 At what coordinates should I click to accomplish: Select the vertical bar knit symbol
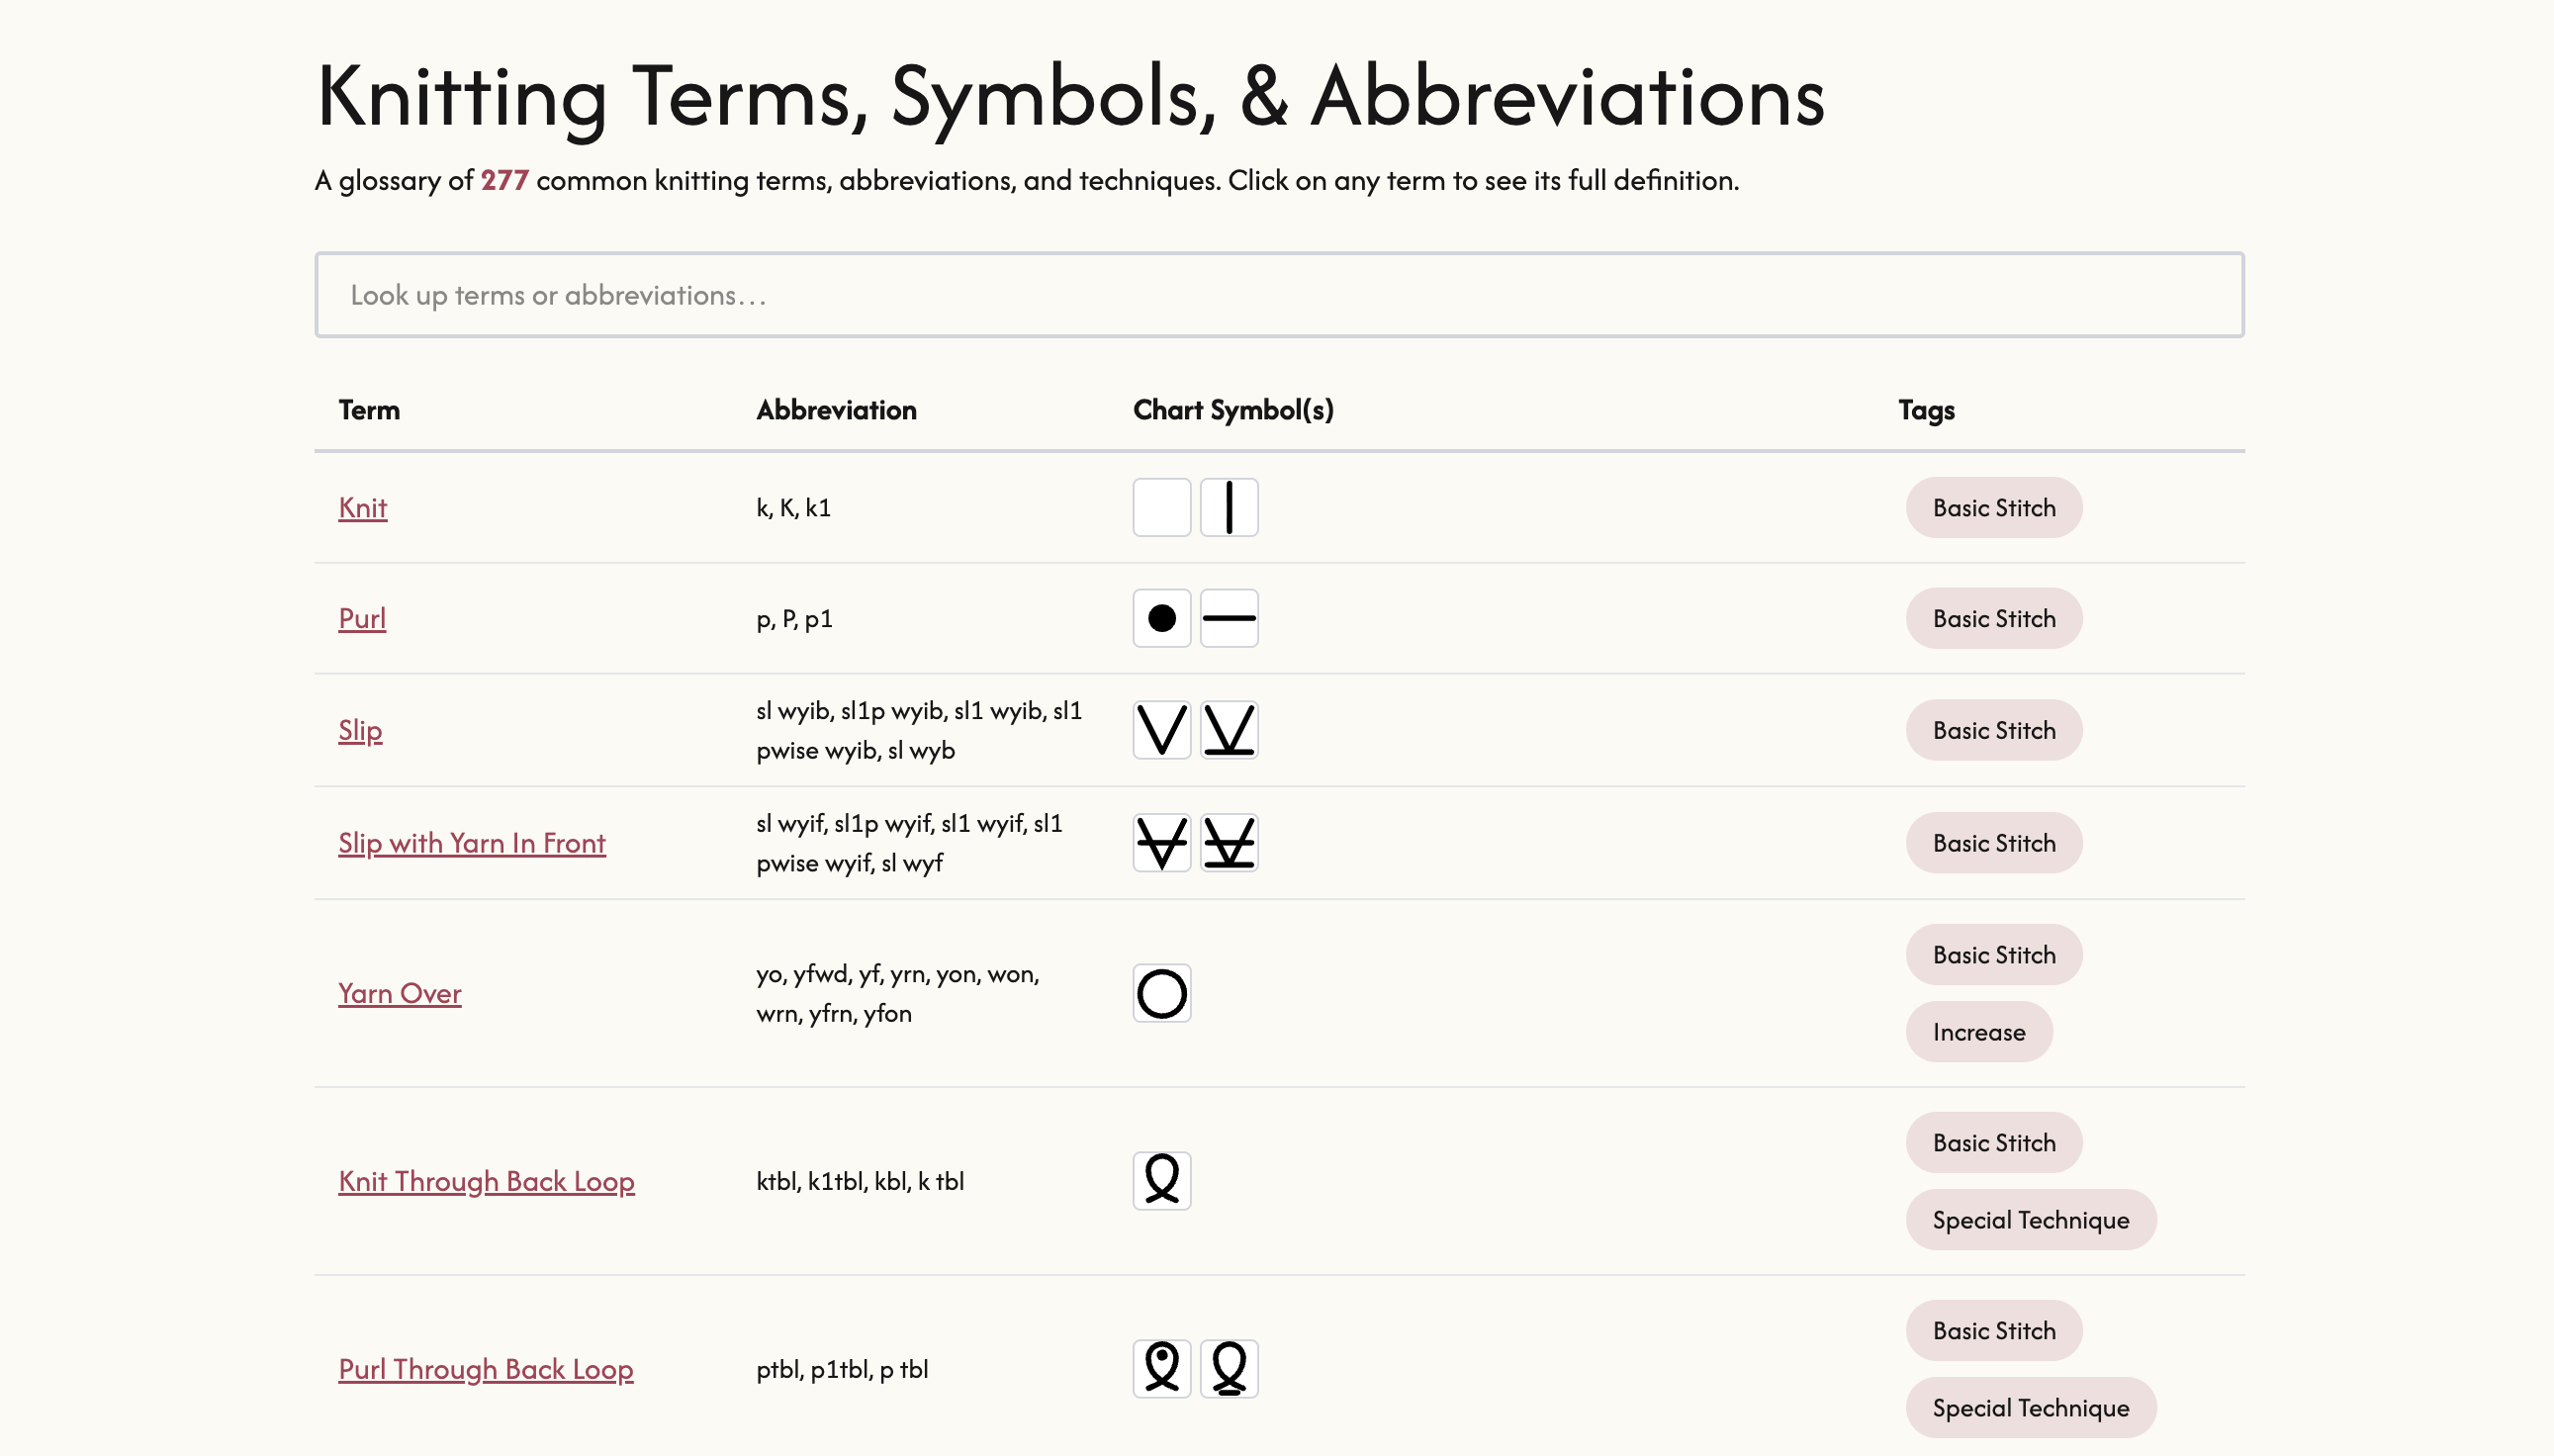click(1229, 507)
